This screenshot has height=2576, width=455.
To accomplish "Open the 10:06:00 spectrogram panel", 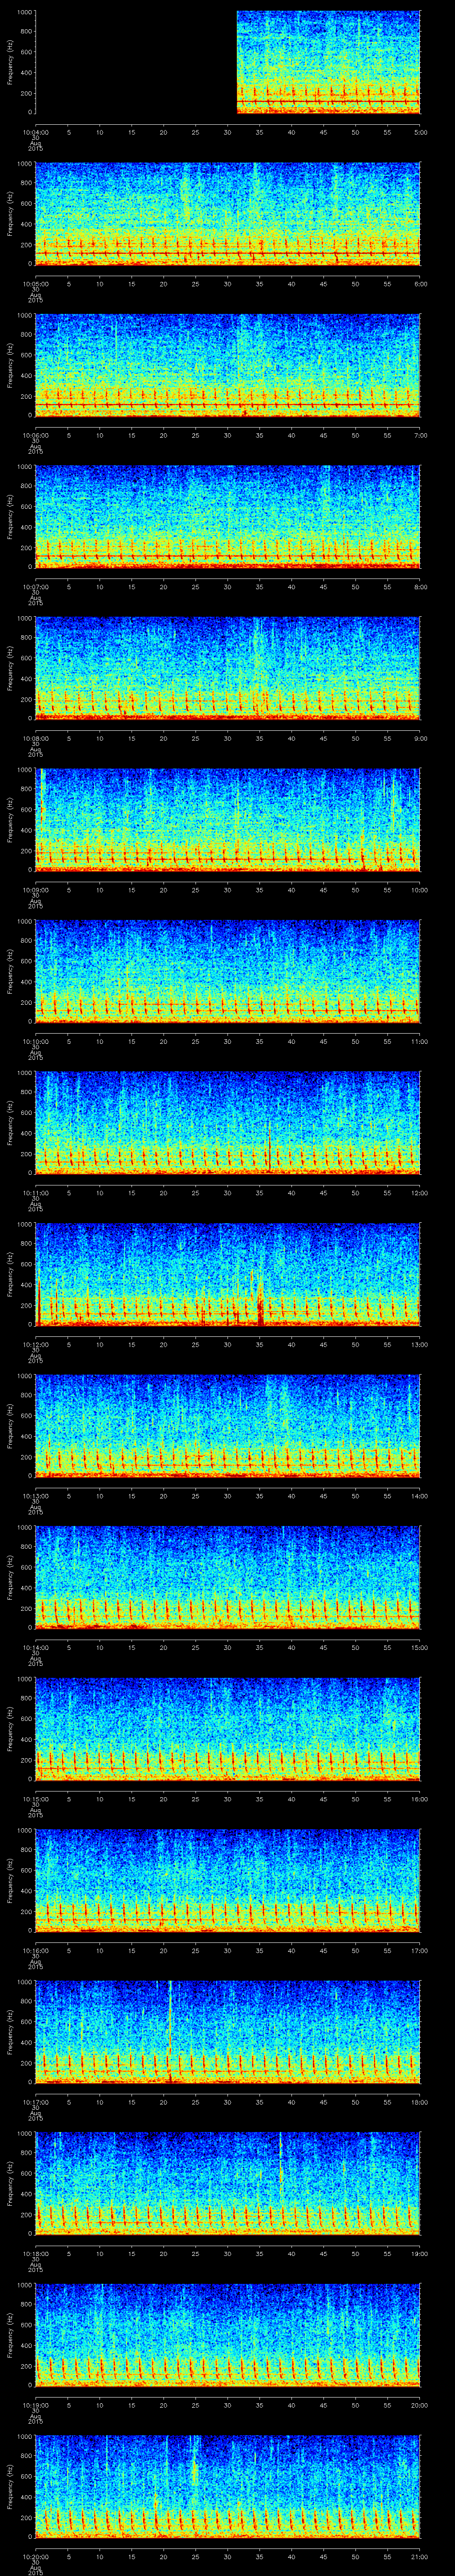I will pos(228,365).
